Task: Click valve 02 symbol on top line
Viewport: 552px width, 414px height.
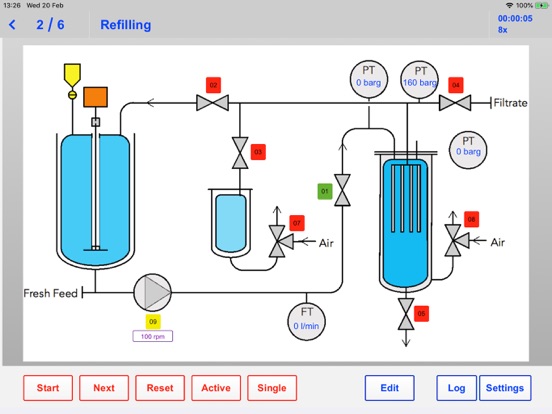Action: pos(212,103)
